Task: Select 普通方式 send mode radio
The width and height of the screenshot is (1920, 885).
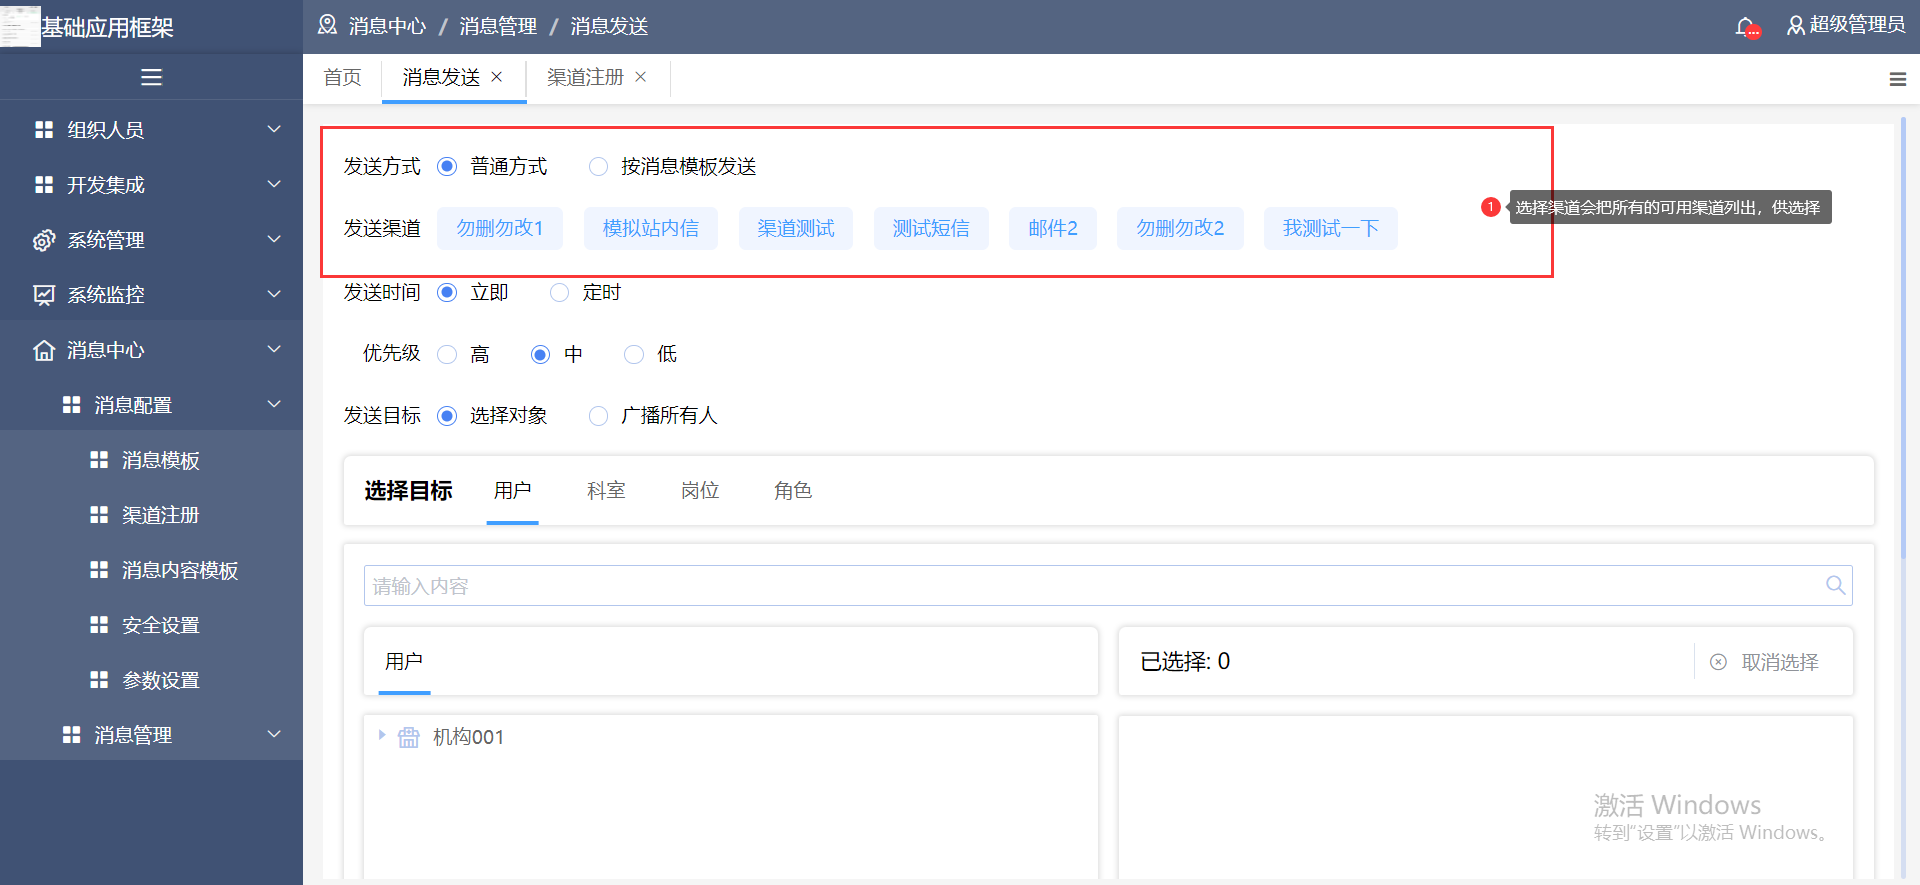Action: [447, 166]
